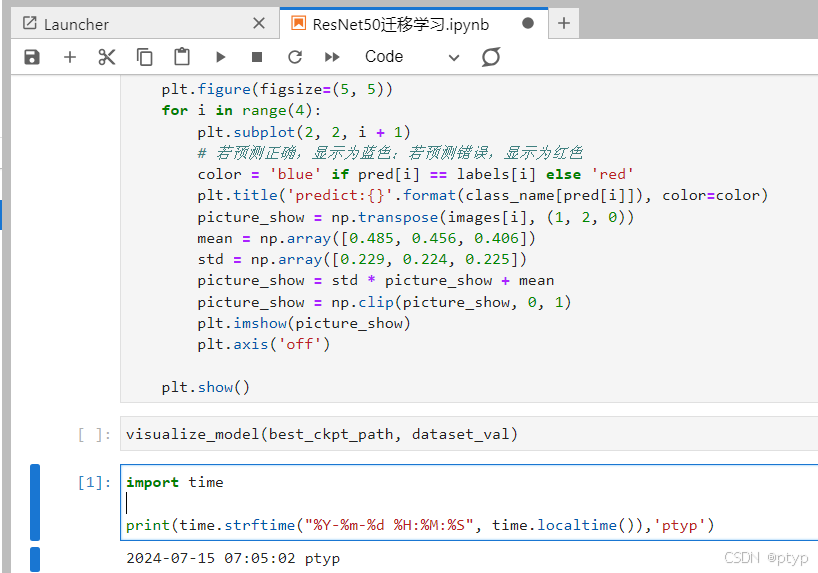Save the notebook using the floppy disk icon
Screen dimensions: 818x573
click(32, 57)
